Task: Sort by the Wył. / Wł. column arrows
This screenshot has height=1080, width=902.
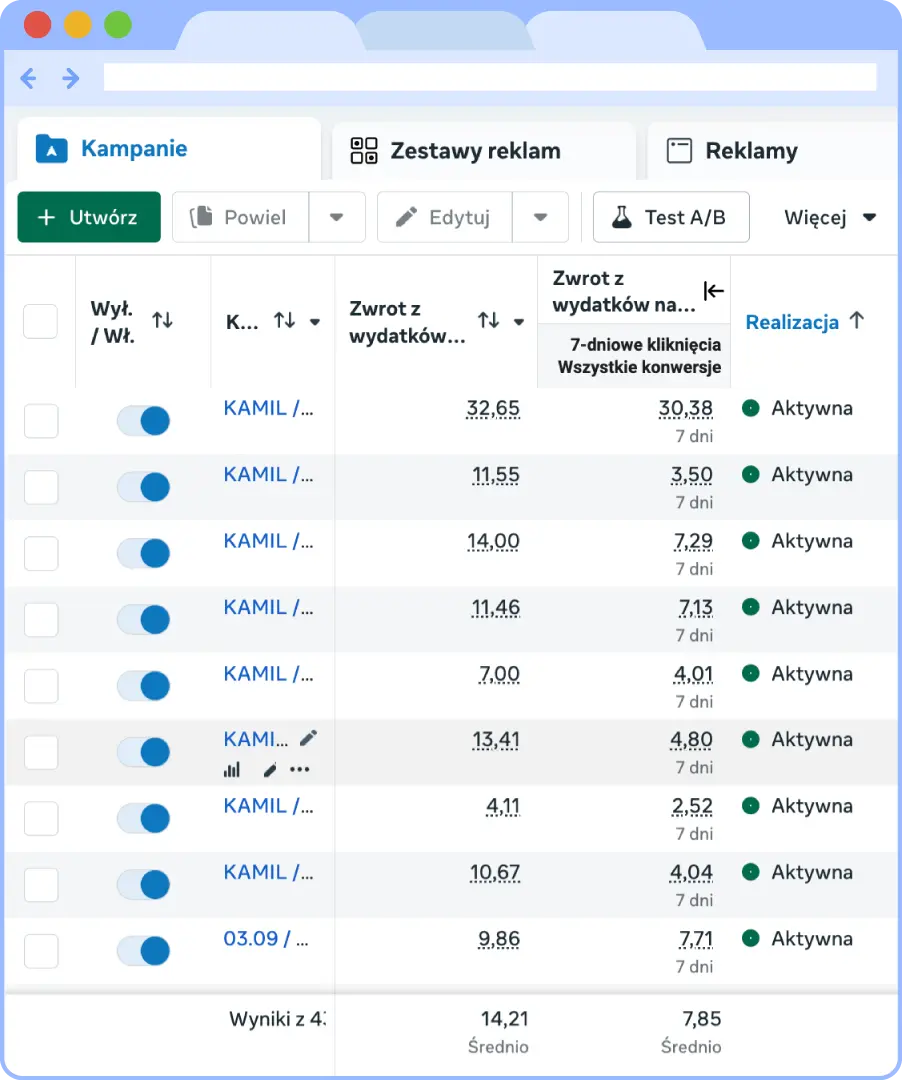Action: coord(162,320)
